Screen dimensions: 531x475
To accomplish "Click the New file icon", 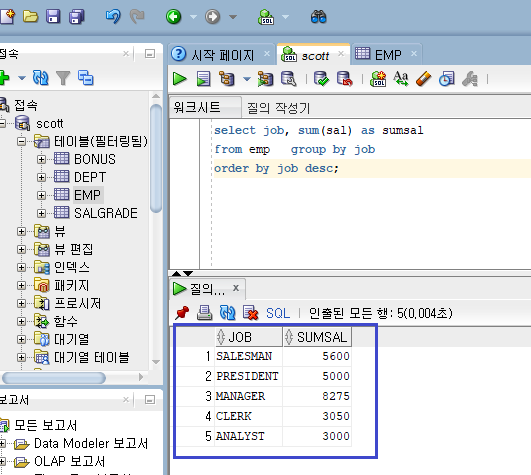I will click(7, 16).
